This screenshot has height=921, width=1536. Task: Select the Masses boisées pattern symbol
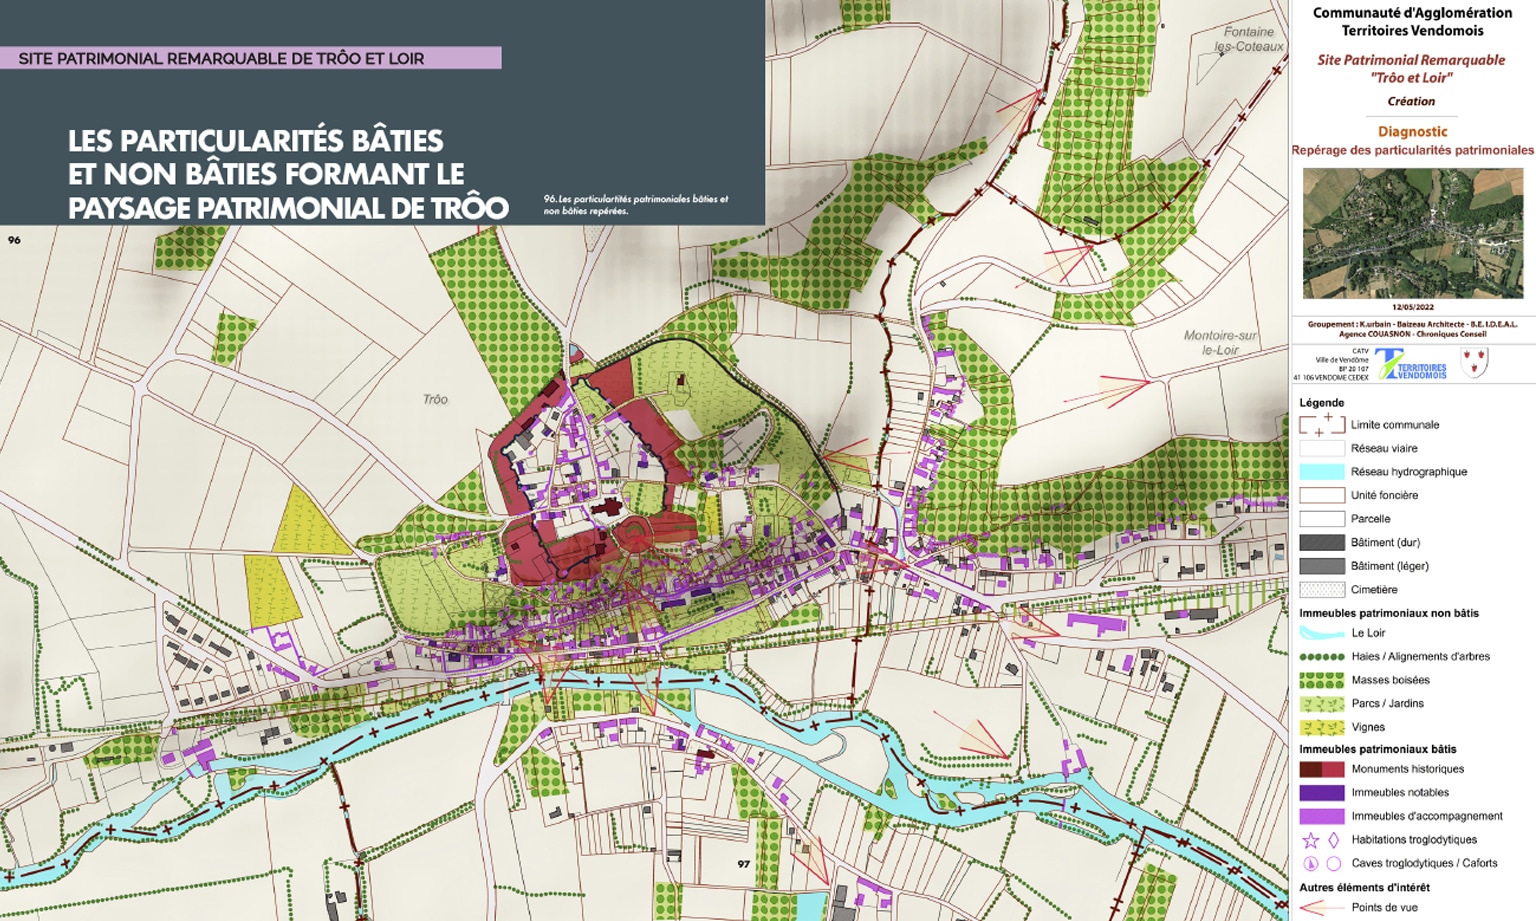[x=1321, y=680]
